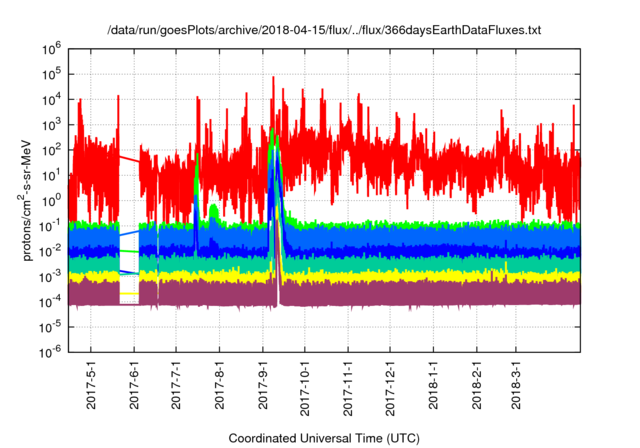Click the date label 2017-12-1
Viewport: 640px width, 448px height.
pyautogui.click(x=390, y=387)
